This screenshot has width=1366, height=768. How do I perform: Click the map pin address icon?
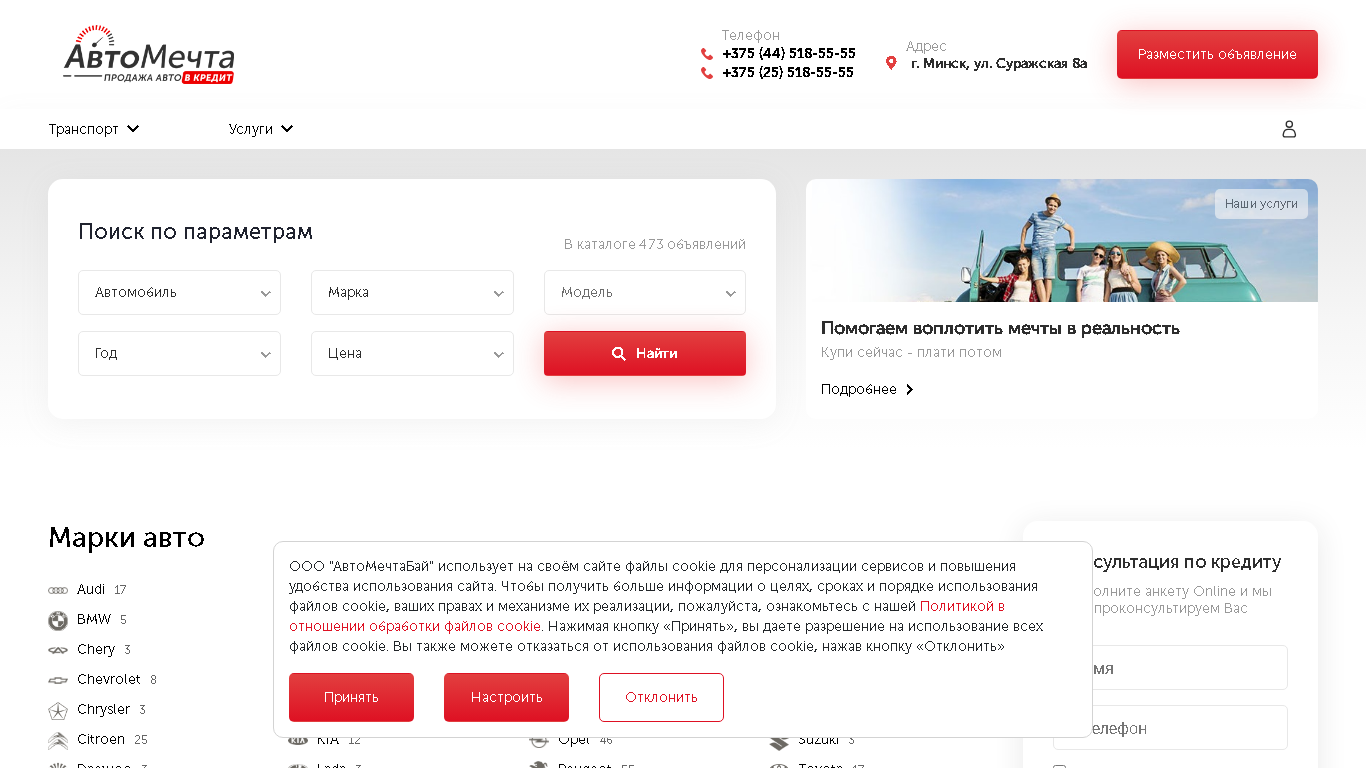pos(891,63)
